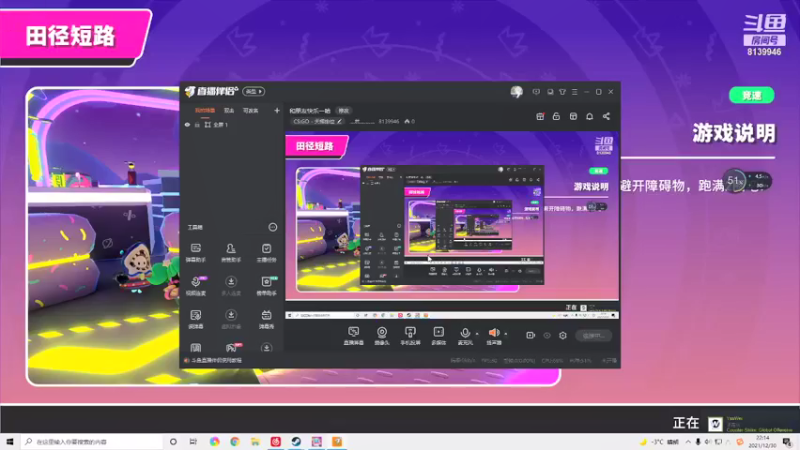Expand the toolbox more circle button

pyautogui.click(x=273, y=227)
